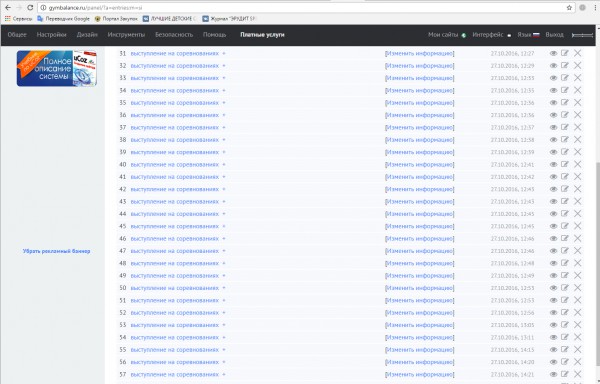The image size is (600, 384).
Task: Open the edit icon for entry 55
Action: coord(565,350)
